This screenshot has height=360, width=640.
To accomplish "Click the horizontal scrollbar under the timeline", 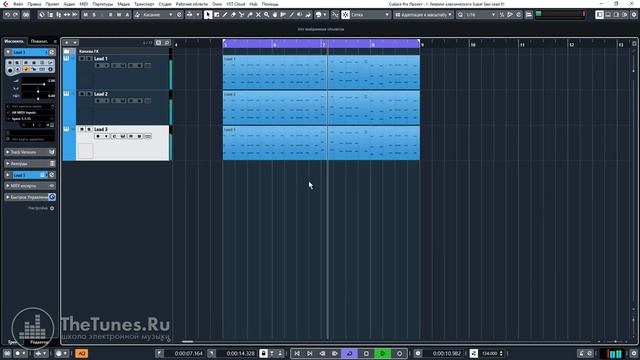I will [x=187, y=342].
